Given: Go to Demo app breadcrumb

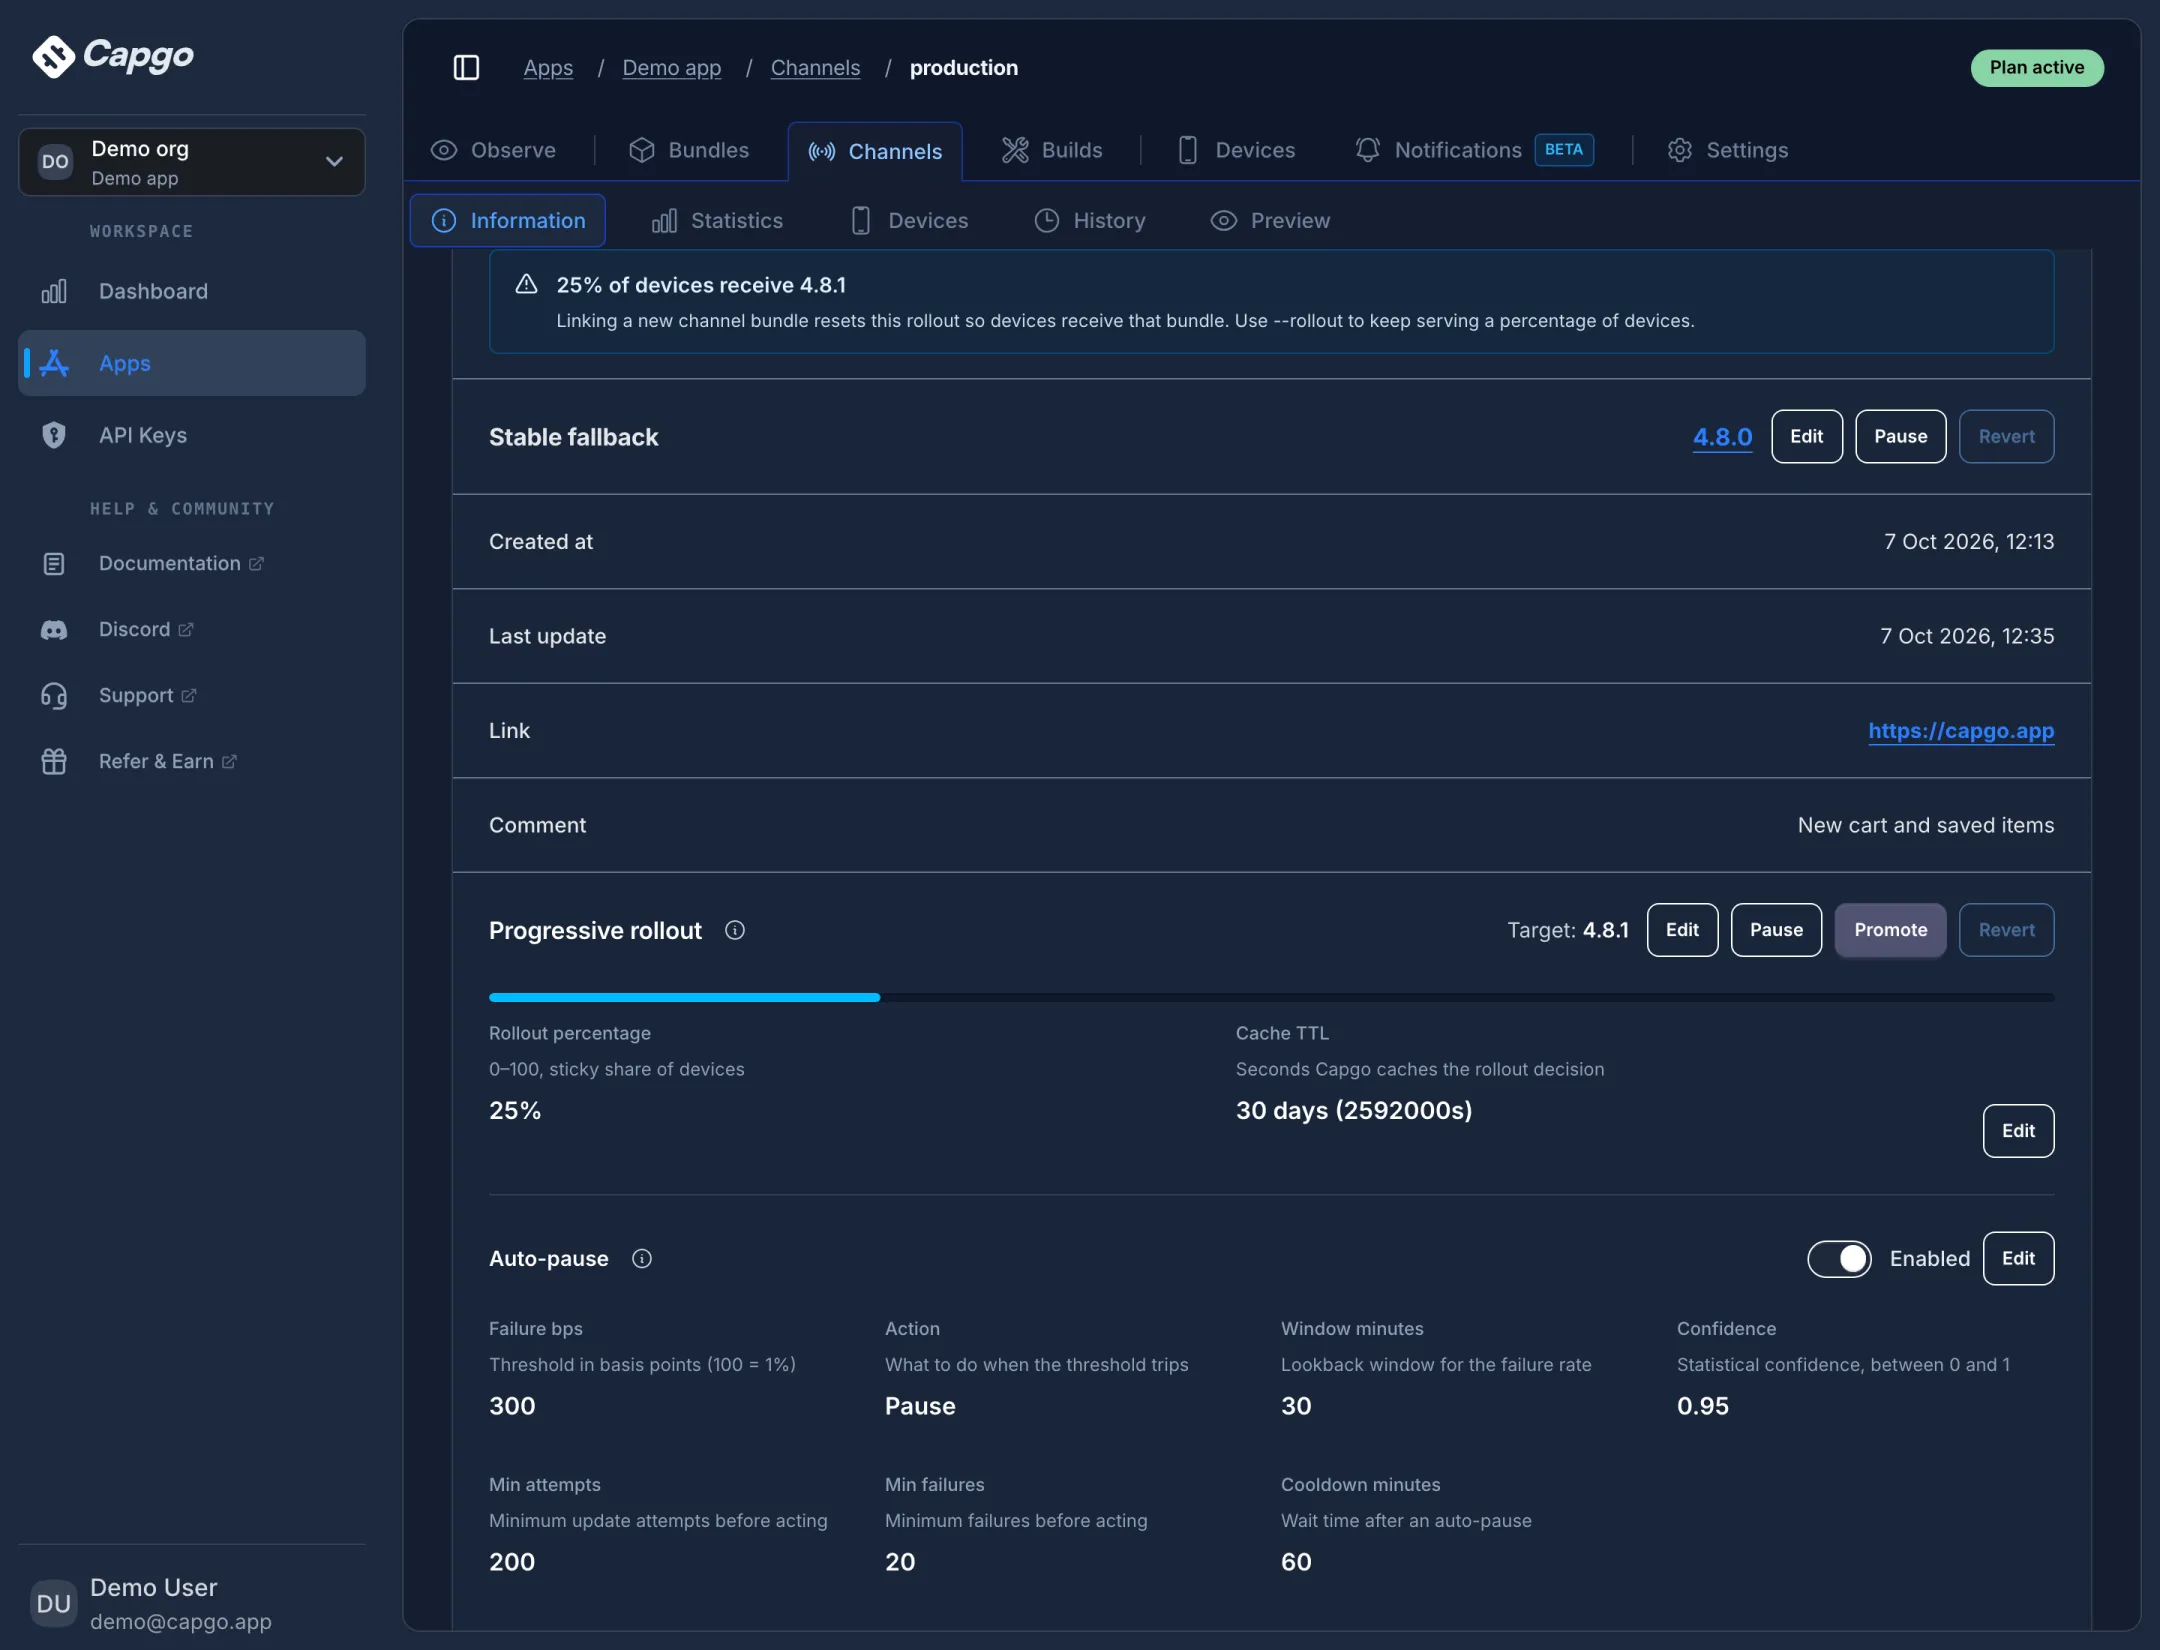Looking at the screenshot, I should [x=672, y=67].
